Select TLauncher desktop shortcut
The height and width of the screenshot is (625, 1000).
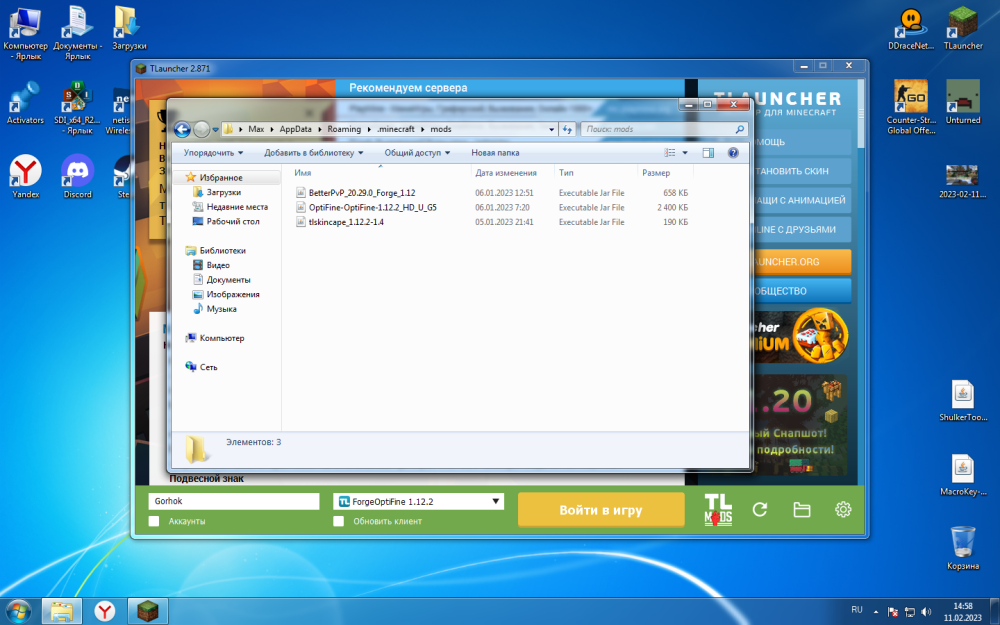pos(963,30)
